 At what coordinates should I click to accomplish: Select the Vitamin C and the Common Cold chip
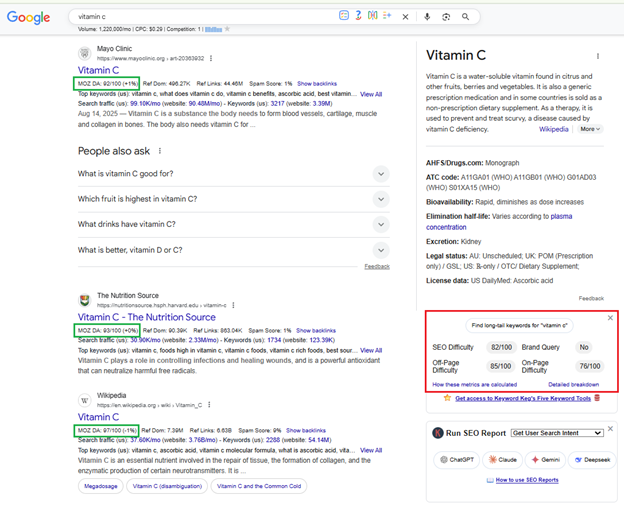pos(262,486)
